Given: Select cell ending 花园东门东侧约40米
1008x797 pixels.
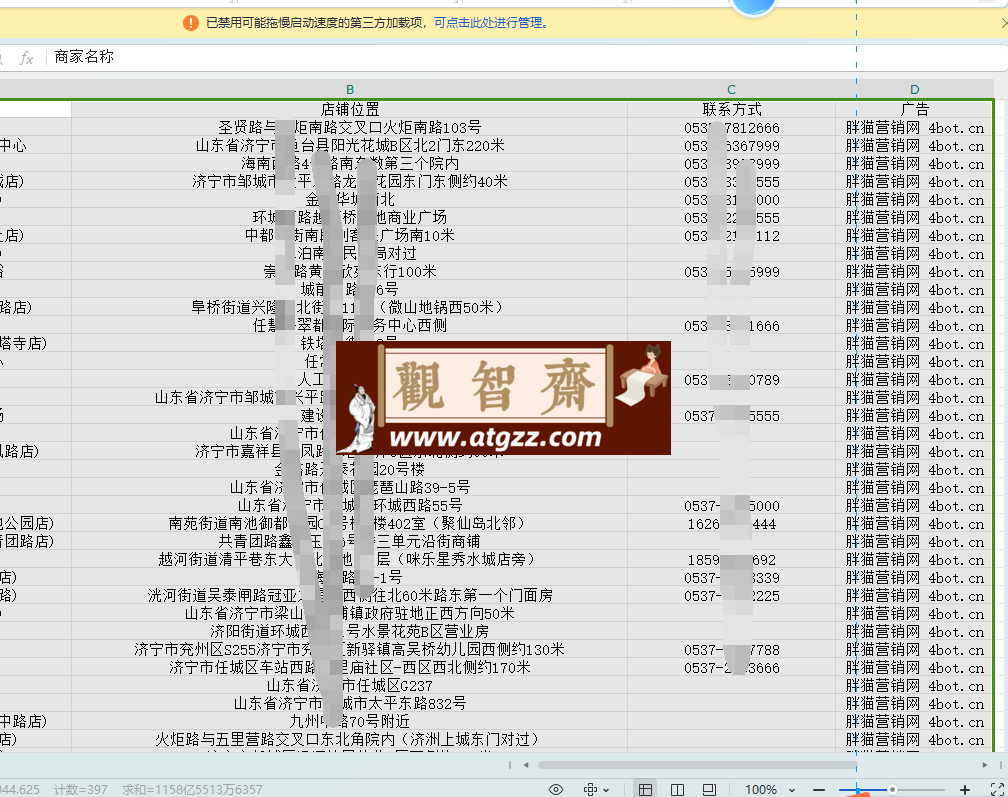Looking at the screenshot, I should point(350,182).
